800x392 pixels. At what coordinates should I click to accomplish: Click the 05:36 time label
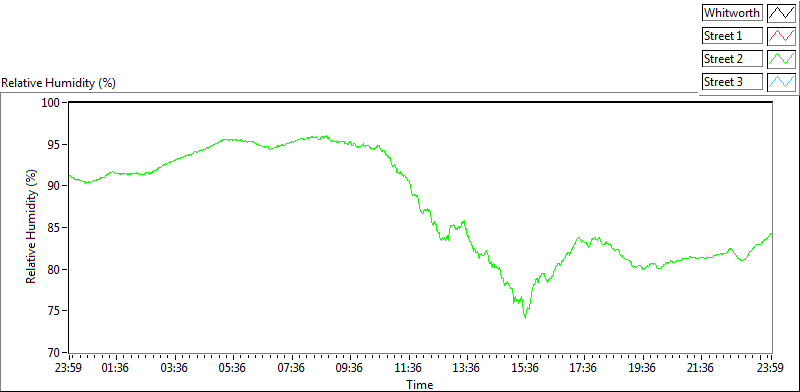(x=234, y=368)
